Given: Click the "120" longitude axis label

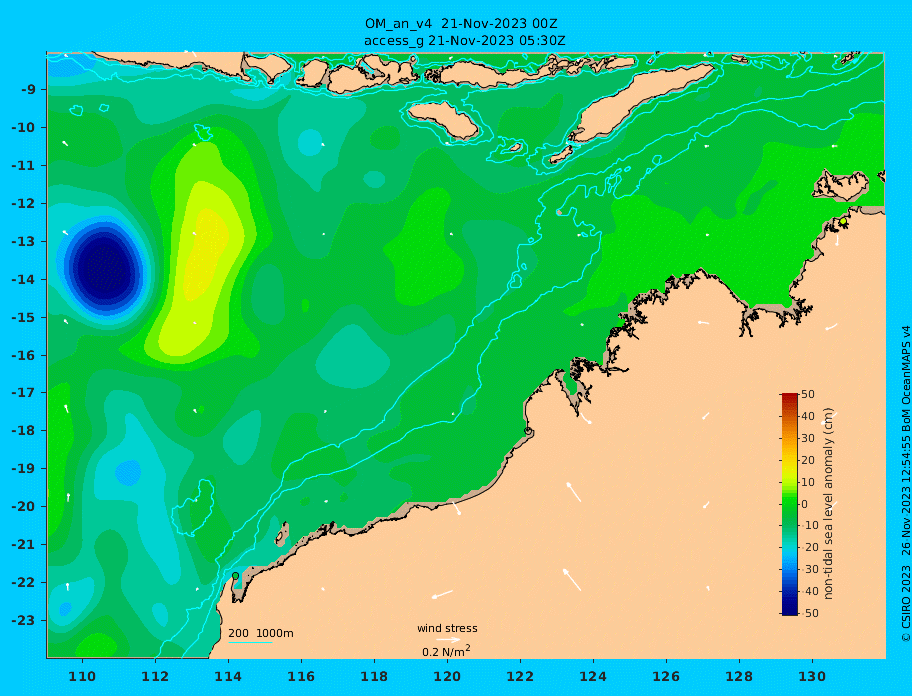Looking at the screenshot, I should [447, 676].
